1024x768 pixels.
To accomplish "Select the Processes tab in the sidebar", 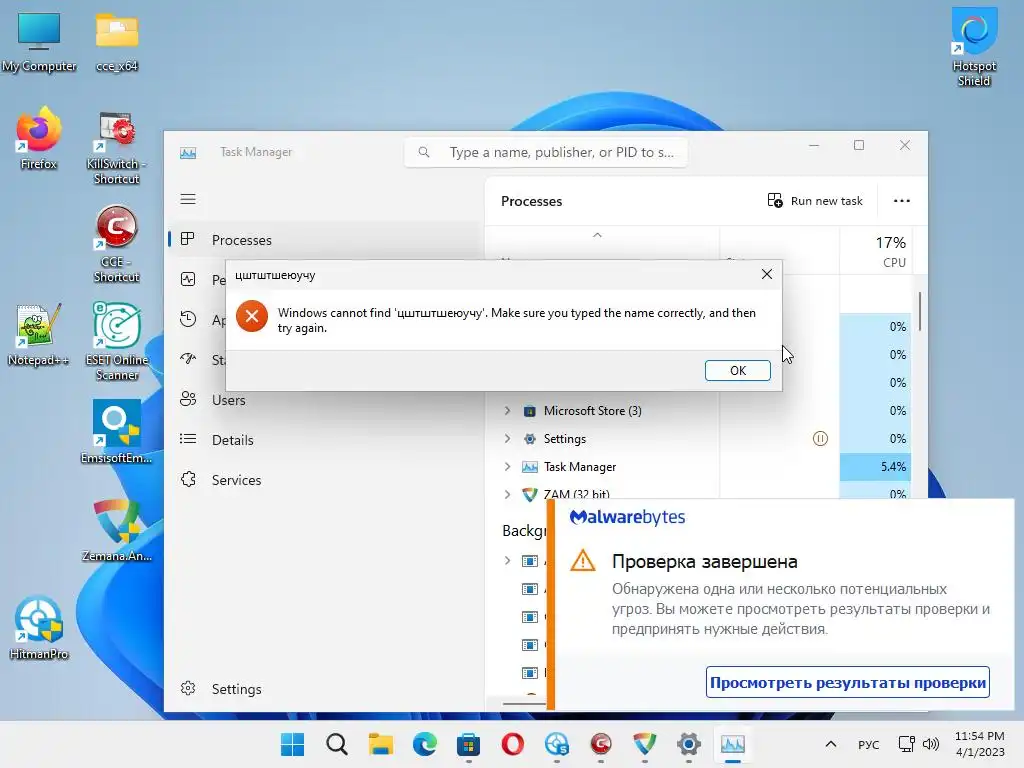I will pos(325,240).
